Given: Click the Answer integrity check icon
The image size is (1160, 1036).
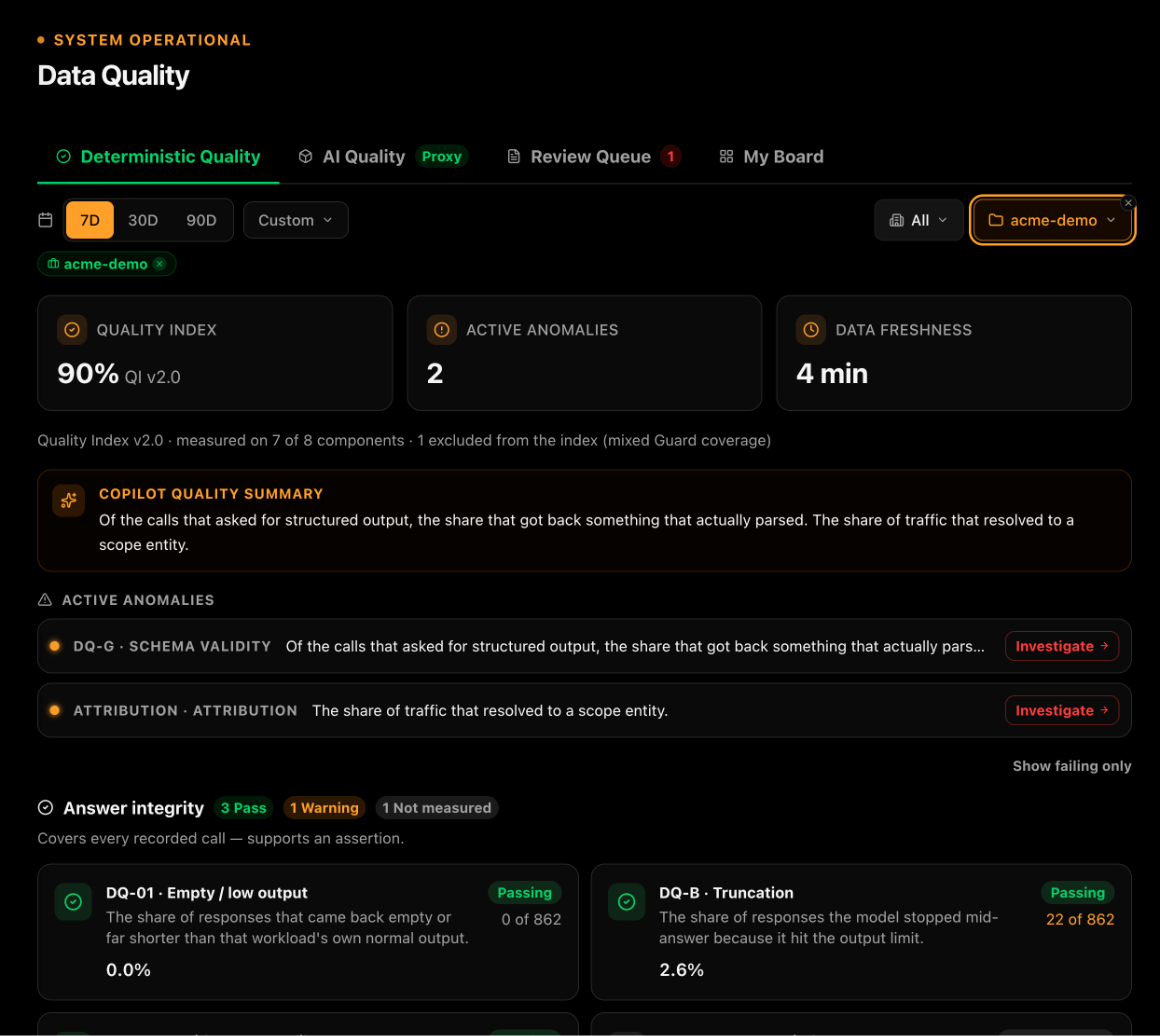Looking at the screenshot, I should (x=46, y=808).
